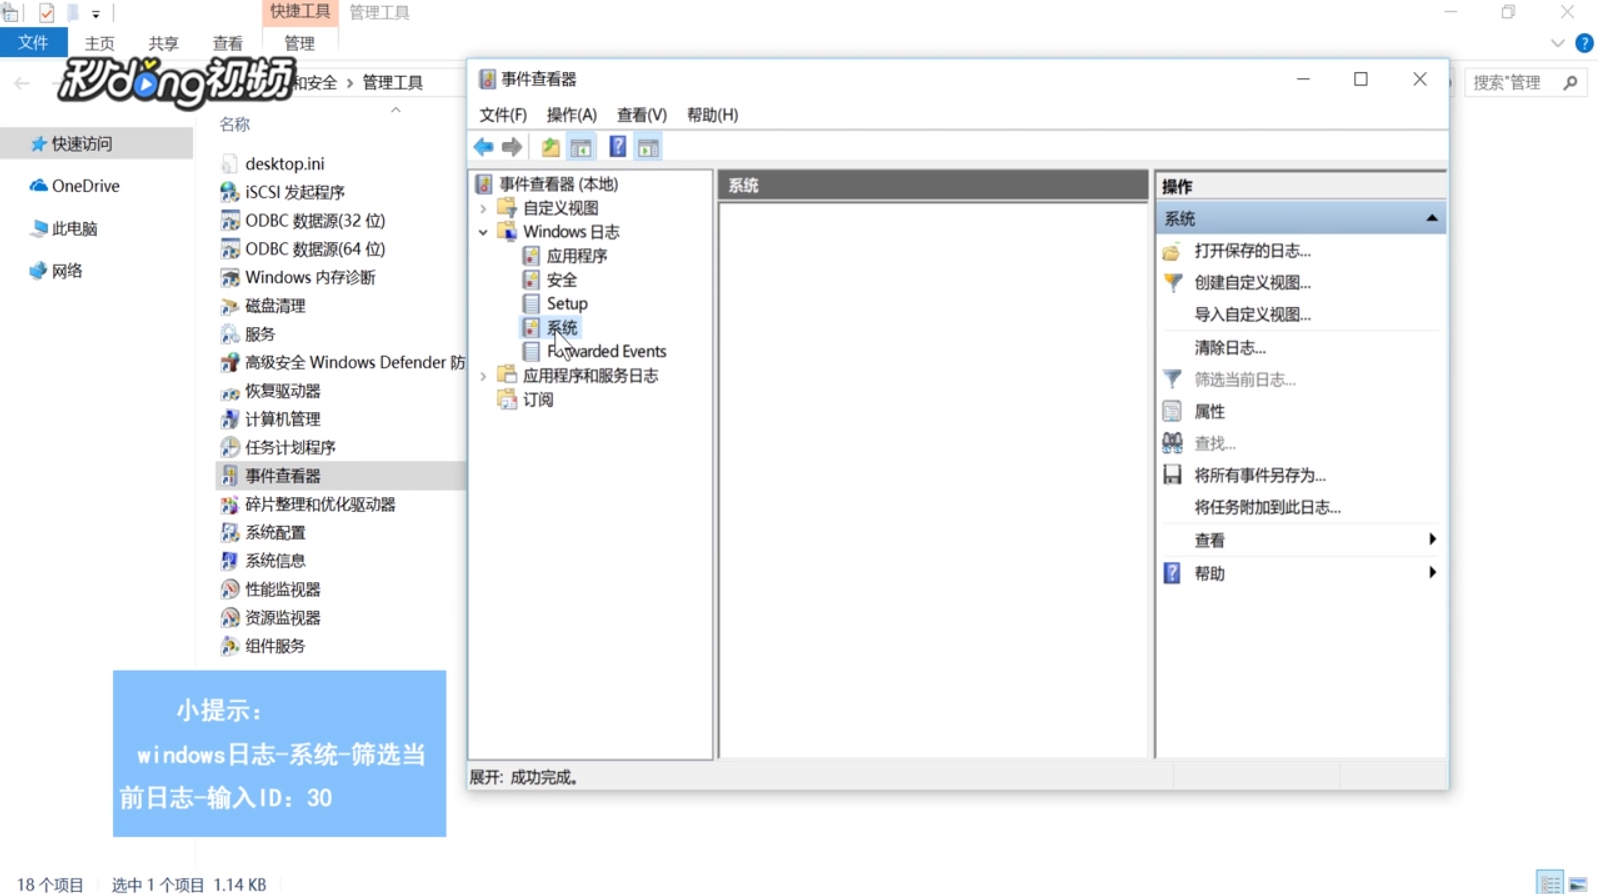The height and width of the screenshot is (894, 1598).
Task: Click 导入自定义视图... action
Action: tap(1252, 315)
